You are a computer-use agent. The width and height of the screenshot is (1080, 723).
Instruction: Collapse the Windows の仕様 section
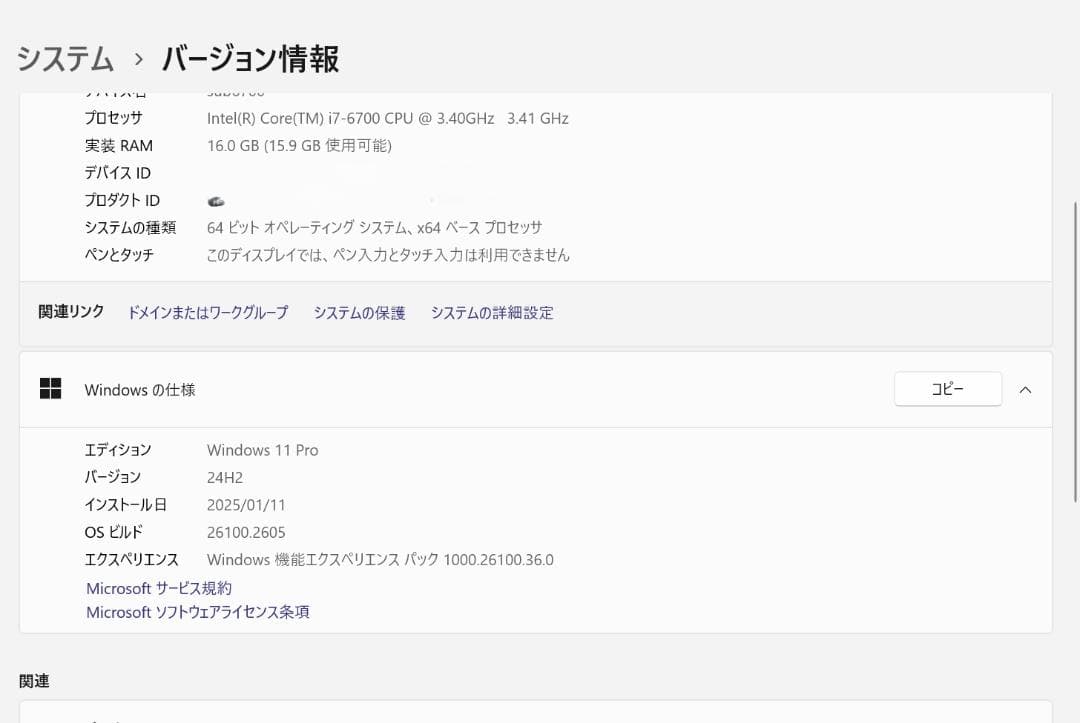(x=1025, y=389)
